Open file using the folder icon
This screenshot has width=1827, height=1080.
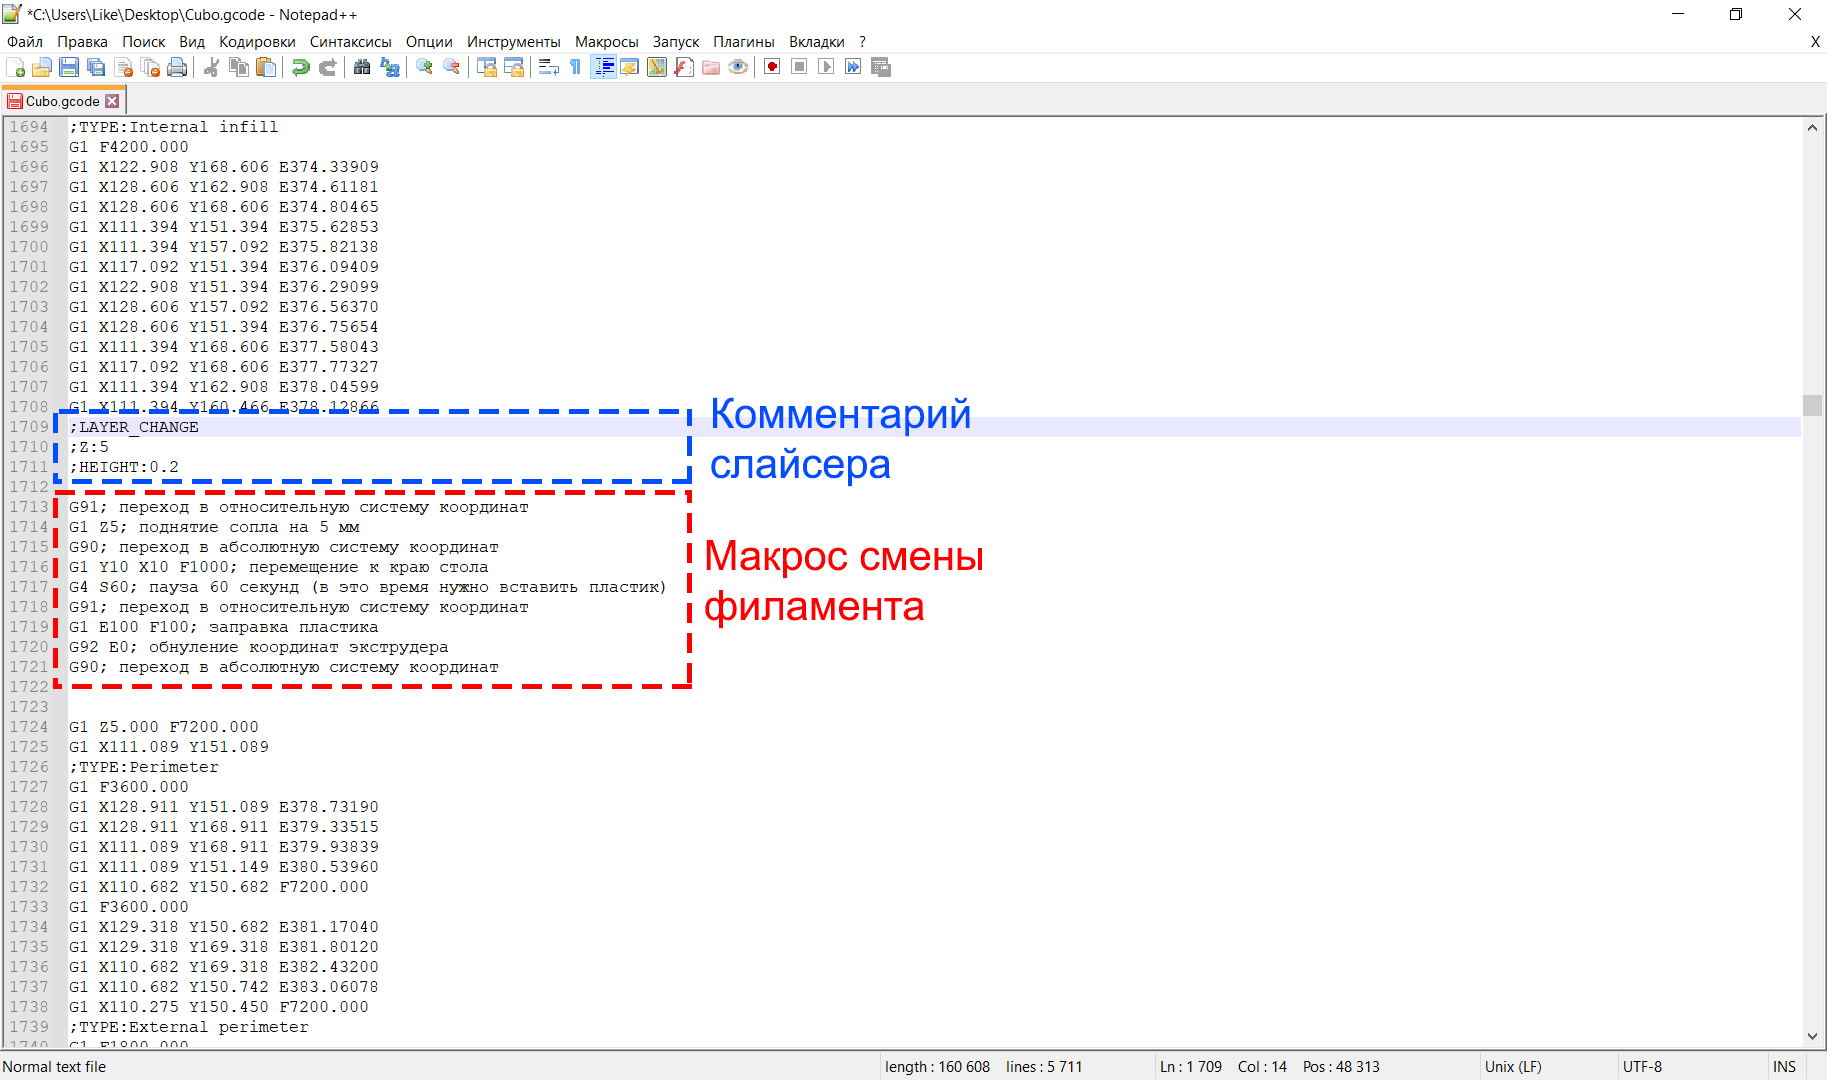tap(42, 67)
